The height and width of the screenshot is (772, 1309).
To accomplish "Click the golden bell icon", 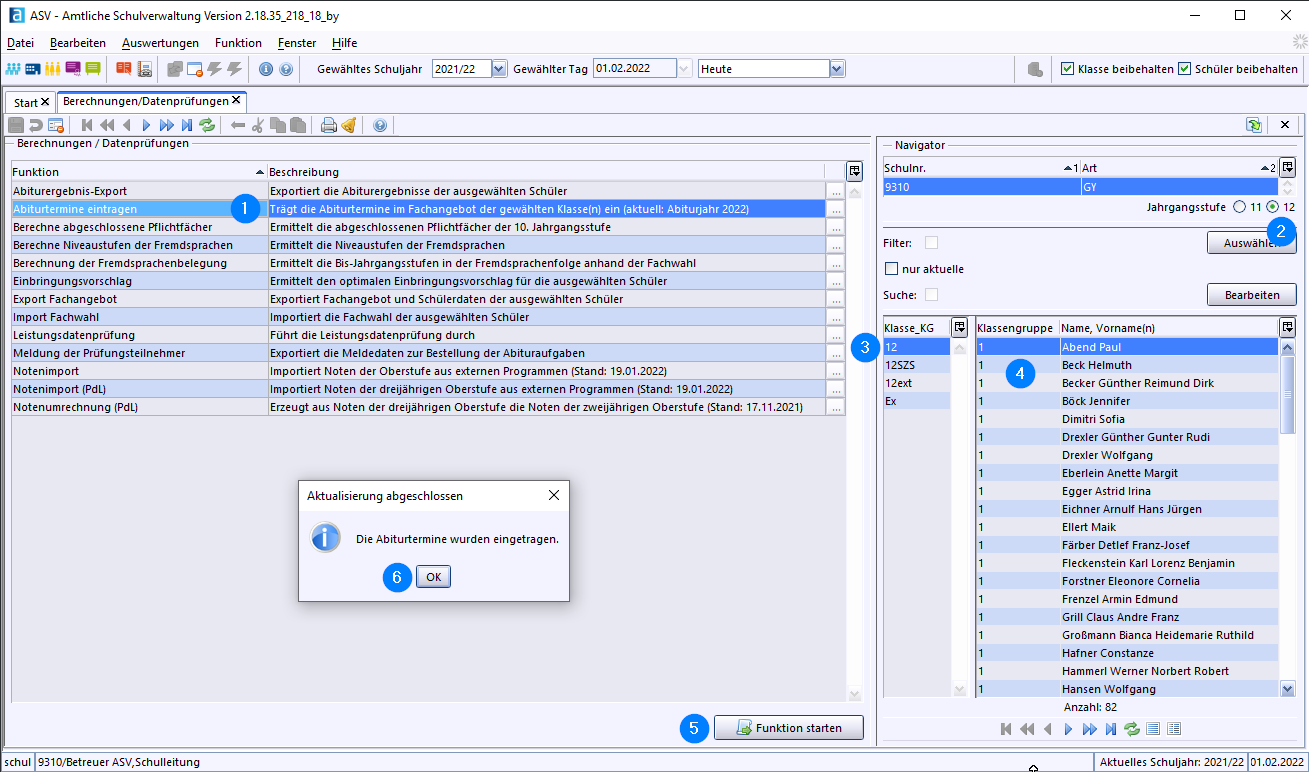I will pyautogui.click(x=348, y=125).
